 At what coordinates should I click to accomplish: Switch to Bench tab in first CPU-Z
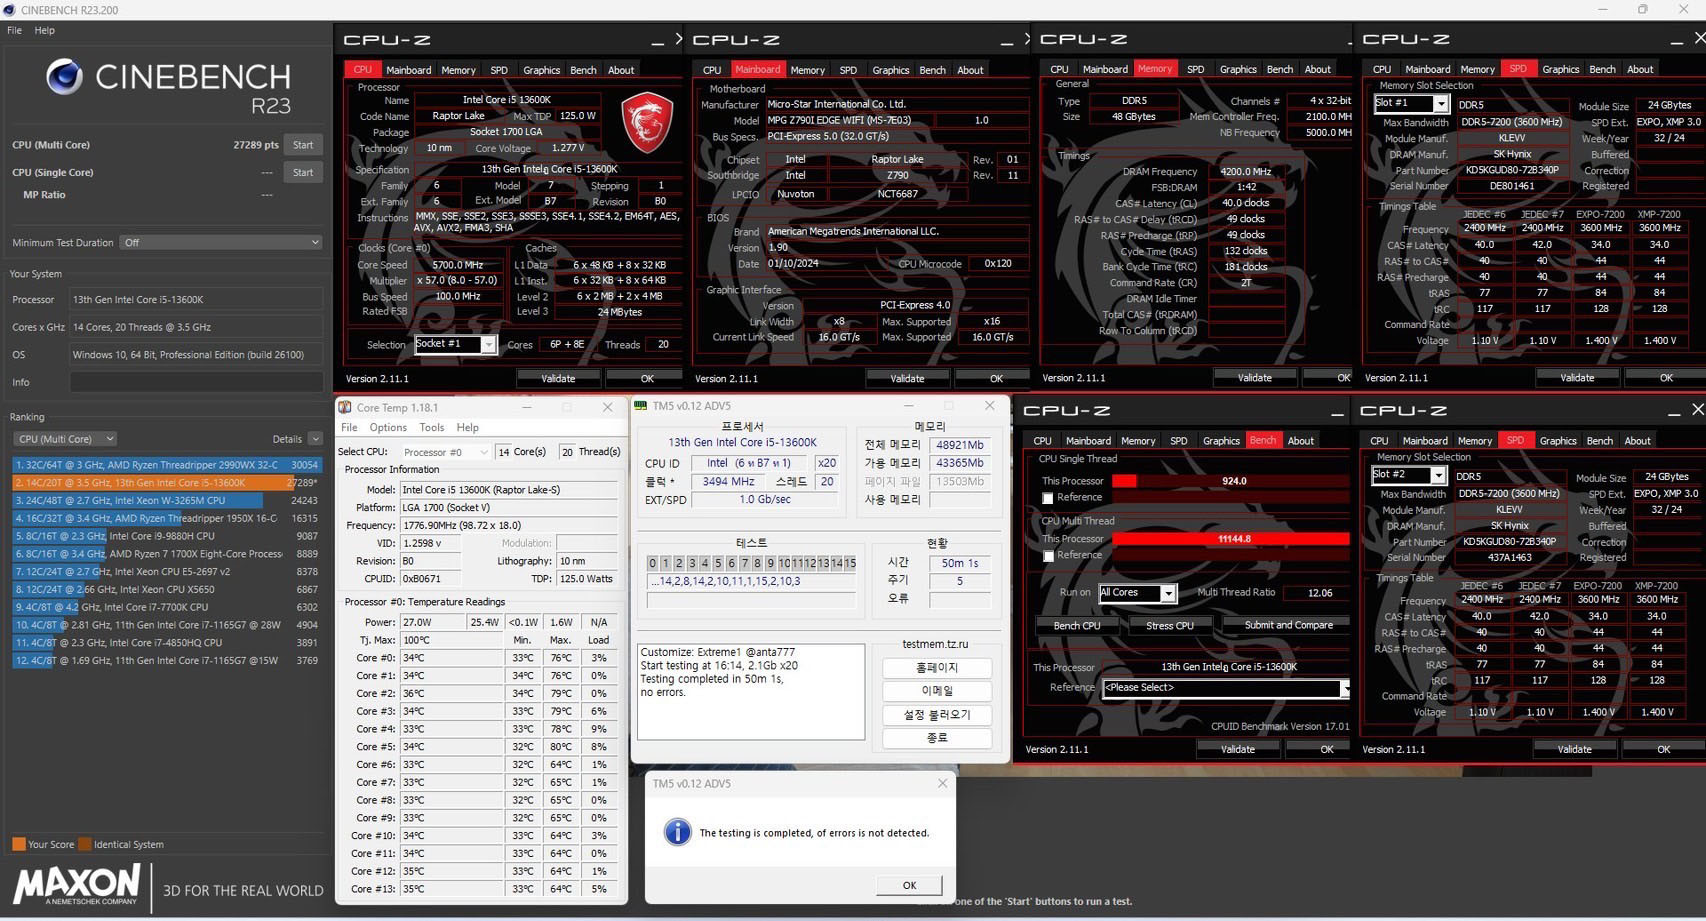[x=583, y=70]
